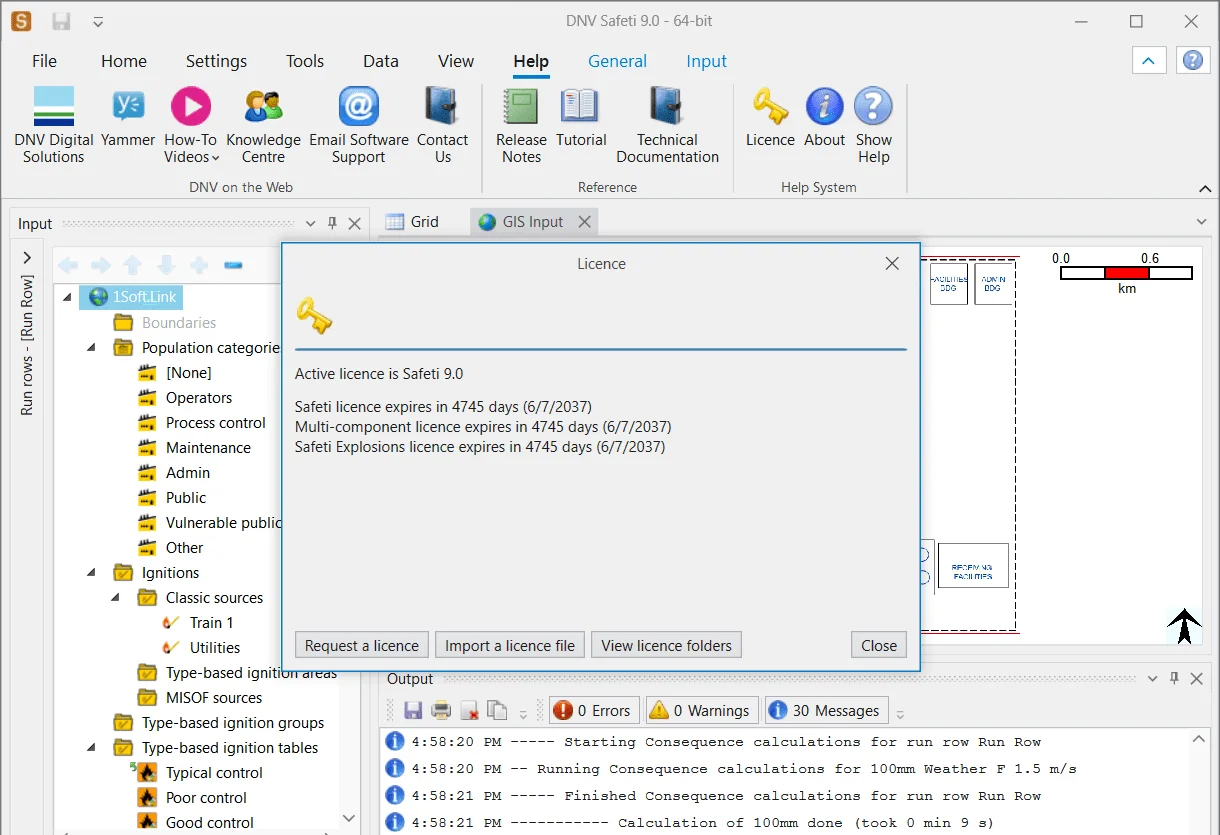Open Technical Documentation
This screenshot has width=1220, height=835.
(x=667, y=125)
